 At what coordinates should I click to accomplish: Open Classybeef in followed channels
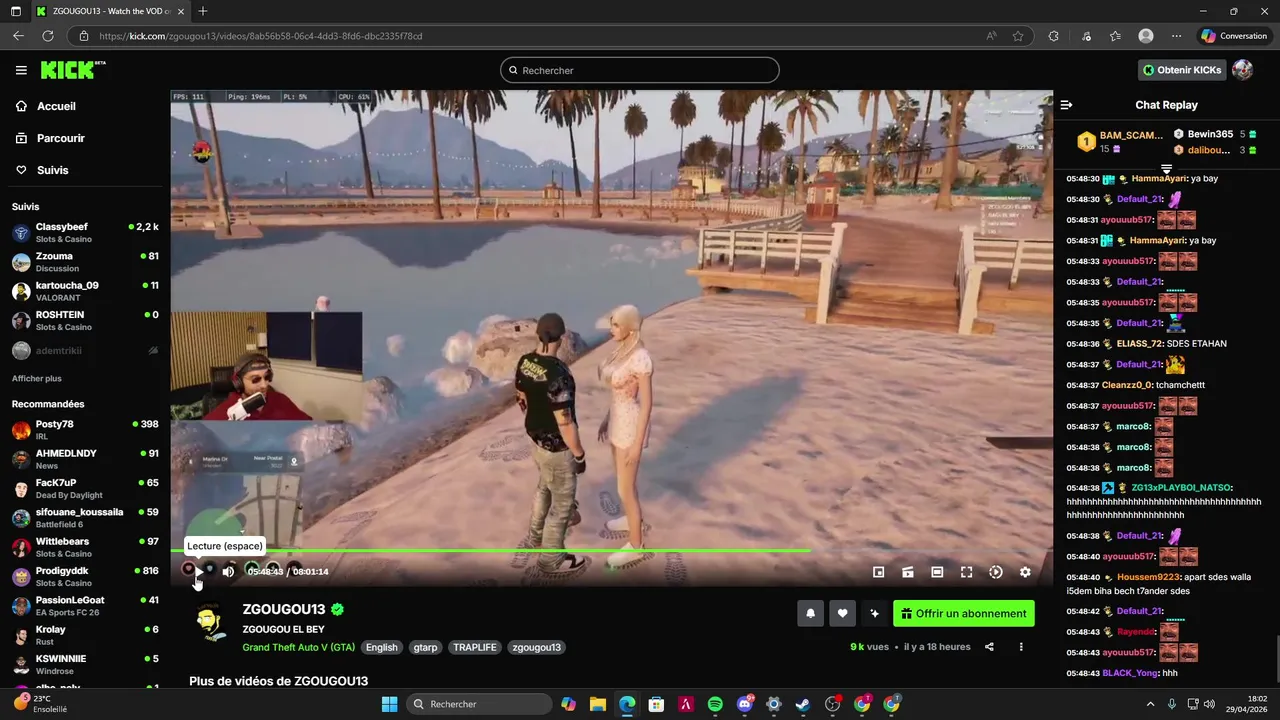pos(85,233)
